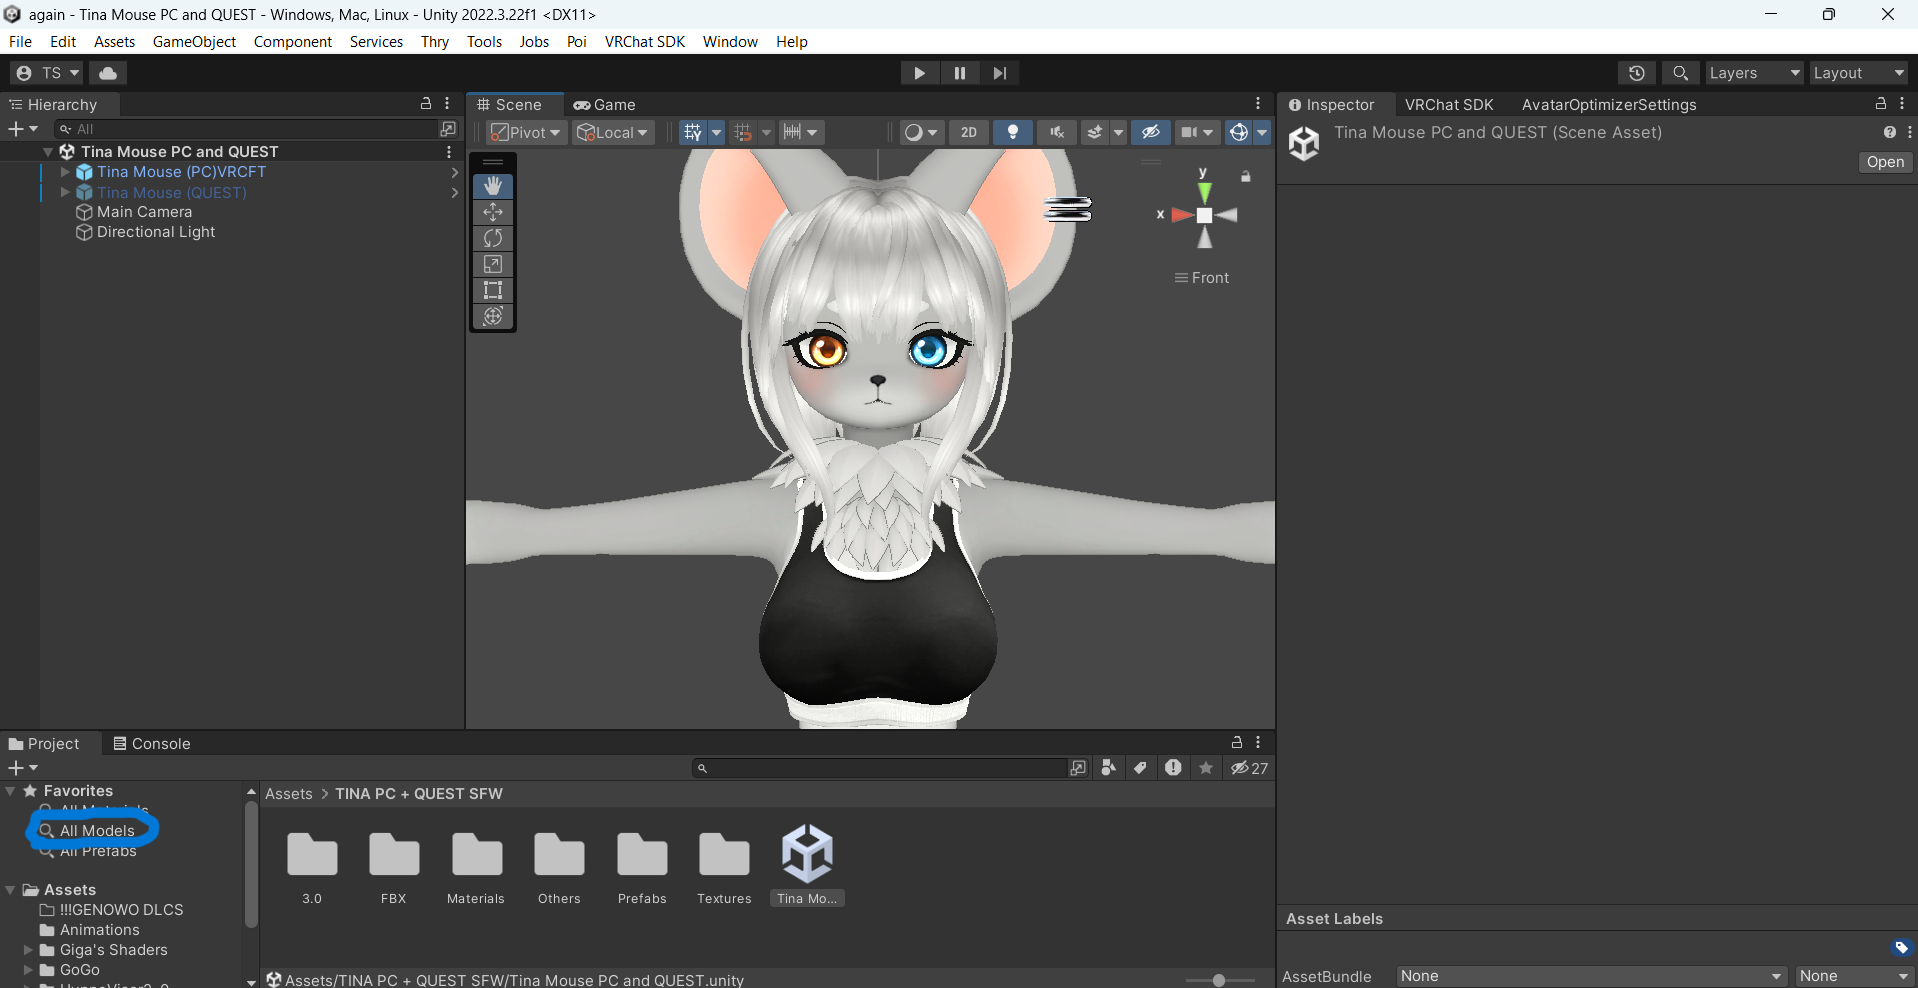The height and width of the screenshot is (988, 1918).
Task: Toggle scene effects layer icon
Action: point(1096,133)
